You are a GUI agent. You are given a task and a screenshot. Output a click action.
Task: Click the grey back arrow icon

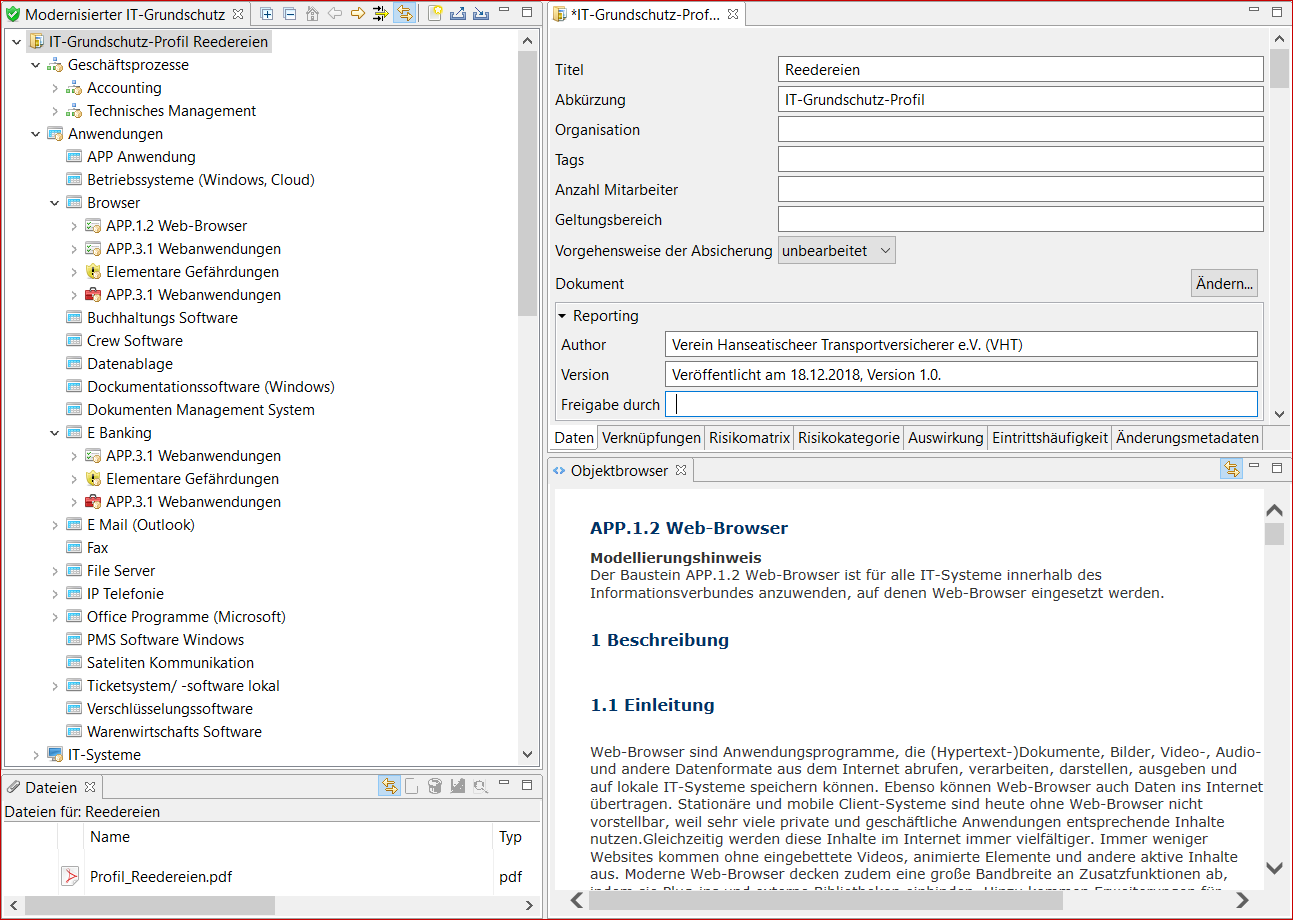335,14
